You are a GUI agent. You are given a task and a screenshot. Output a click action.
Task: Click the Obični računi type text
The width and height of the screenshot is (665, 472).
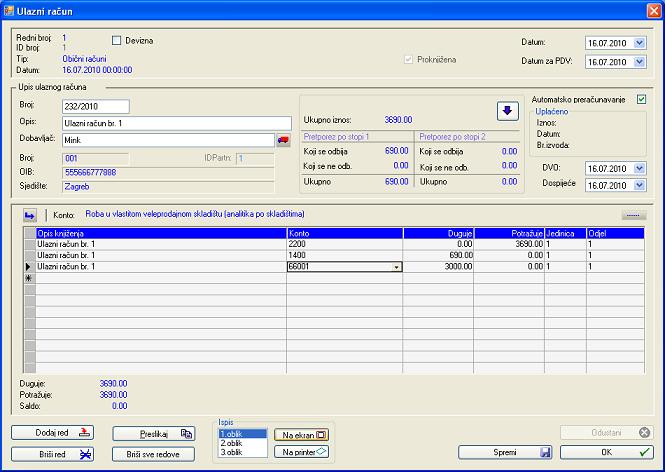84,59
